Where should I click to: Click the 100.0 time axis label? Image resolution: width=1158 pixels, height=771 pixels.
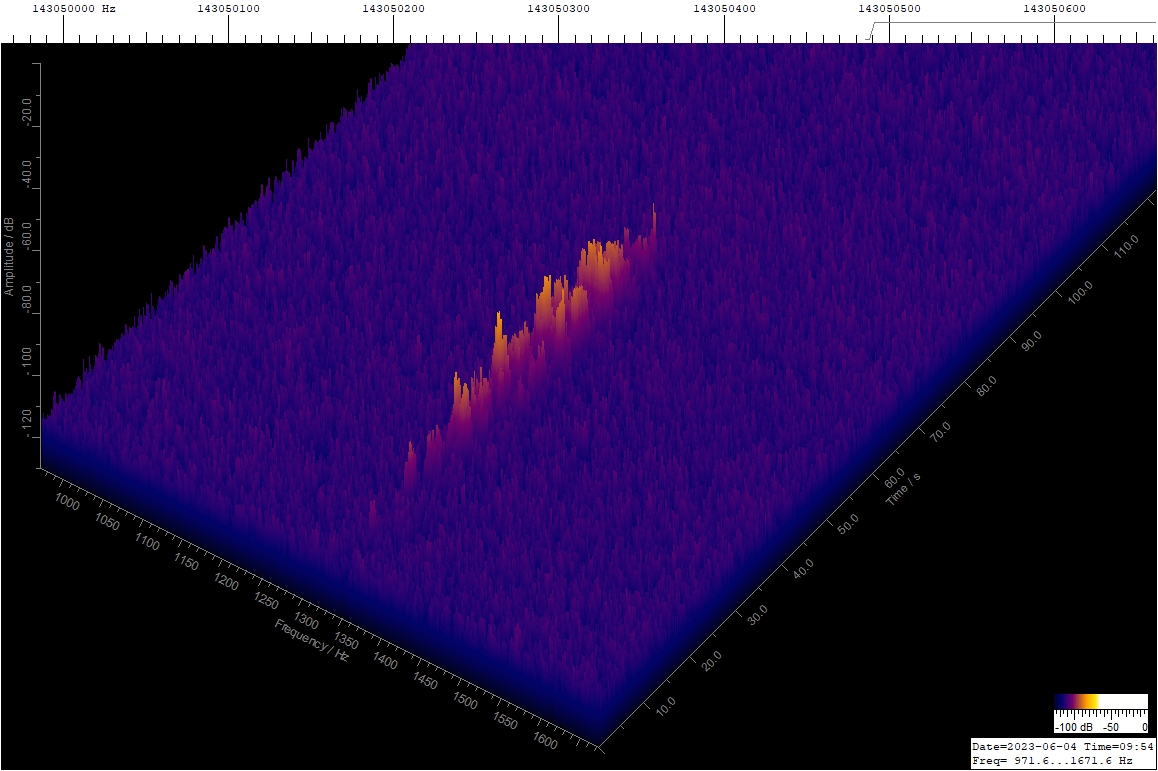coord(1080,292)
